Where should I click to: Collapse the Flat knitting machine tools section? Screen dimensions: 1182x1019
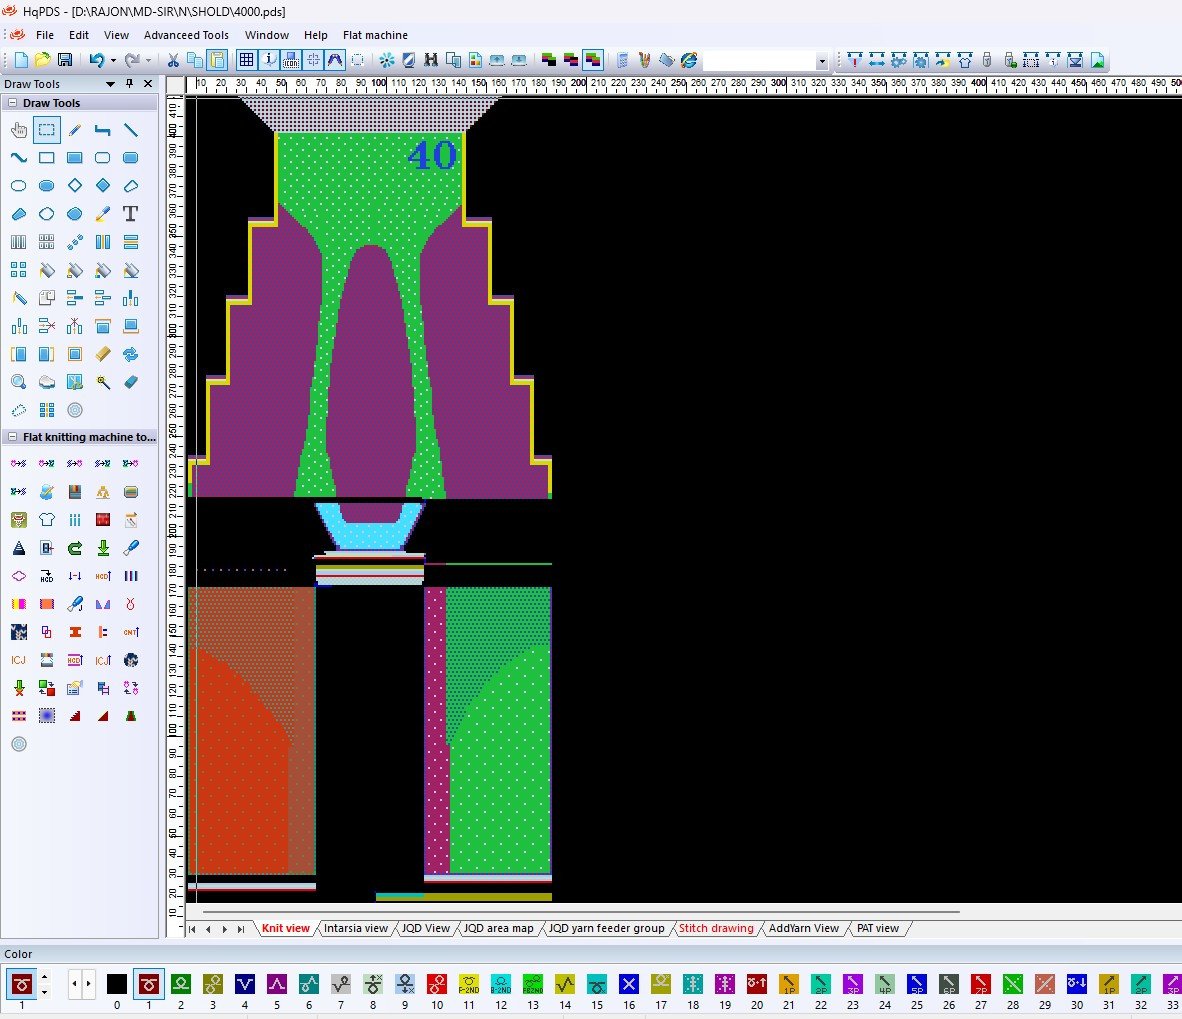(x=12, y=437)
